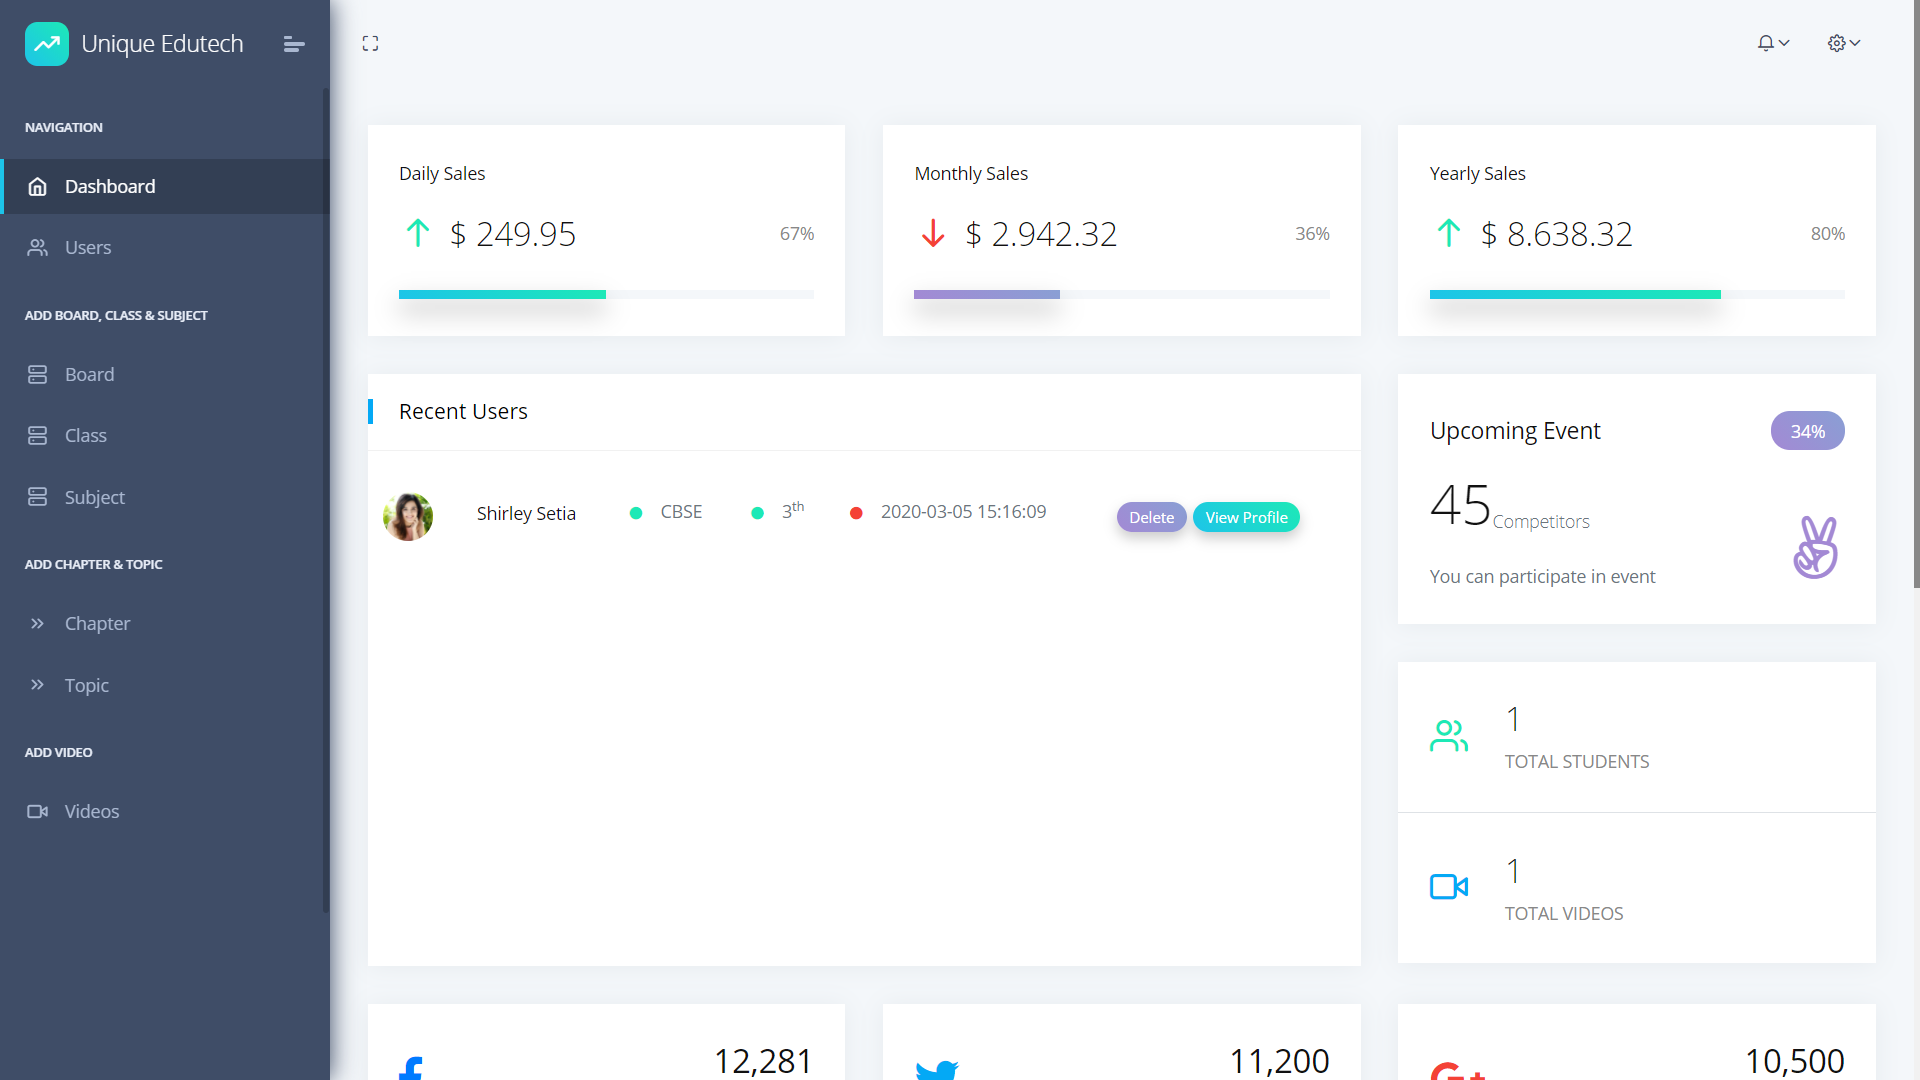Toggle fullscreen mode icon
Screen dimensions: 1920x1080
pos(370,43)
